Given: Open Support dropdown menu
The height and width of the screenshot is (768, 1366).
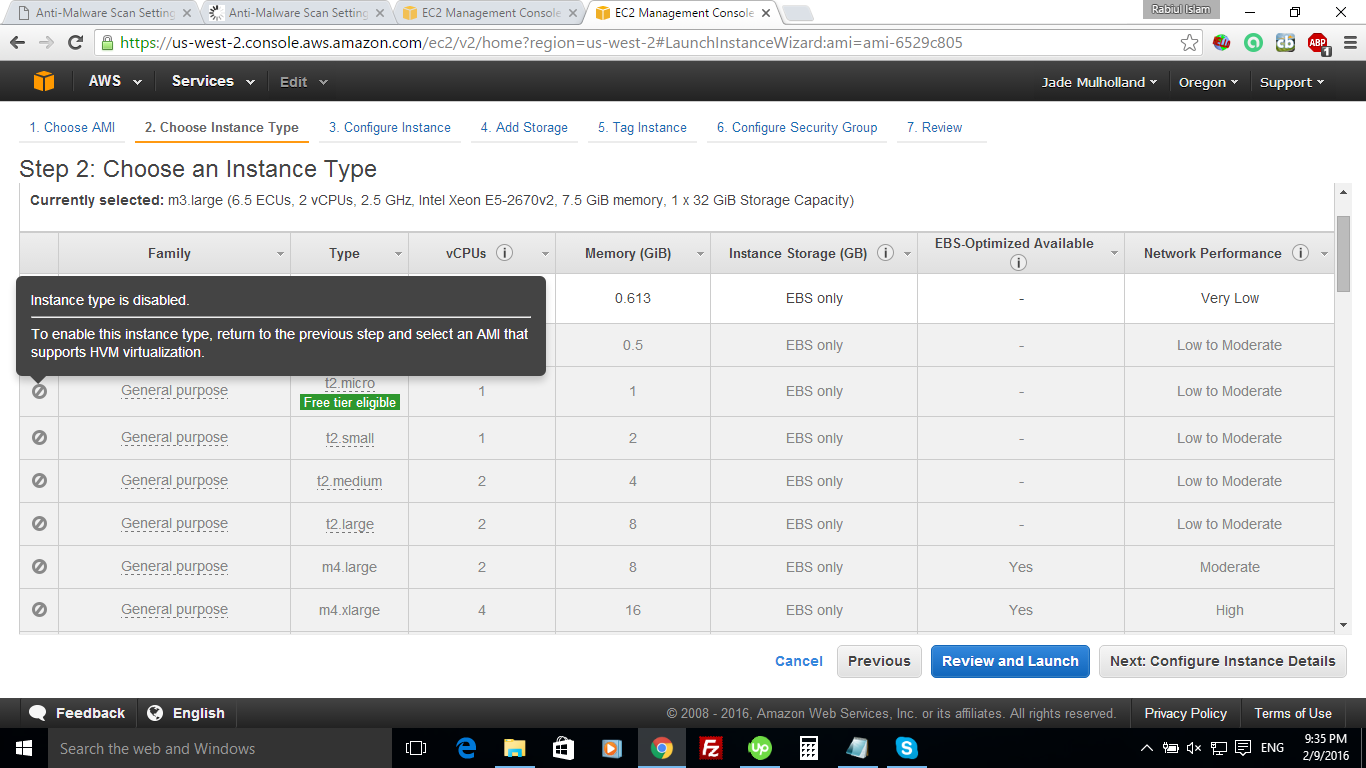Looking at the screenshot, I should [x=1292, y=82].
